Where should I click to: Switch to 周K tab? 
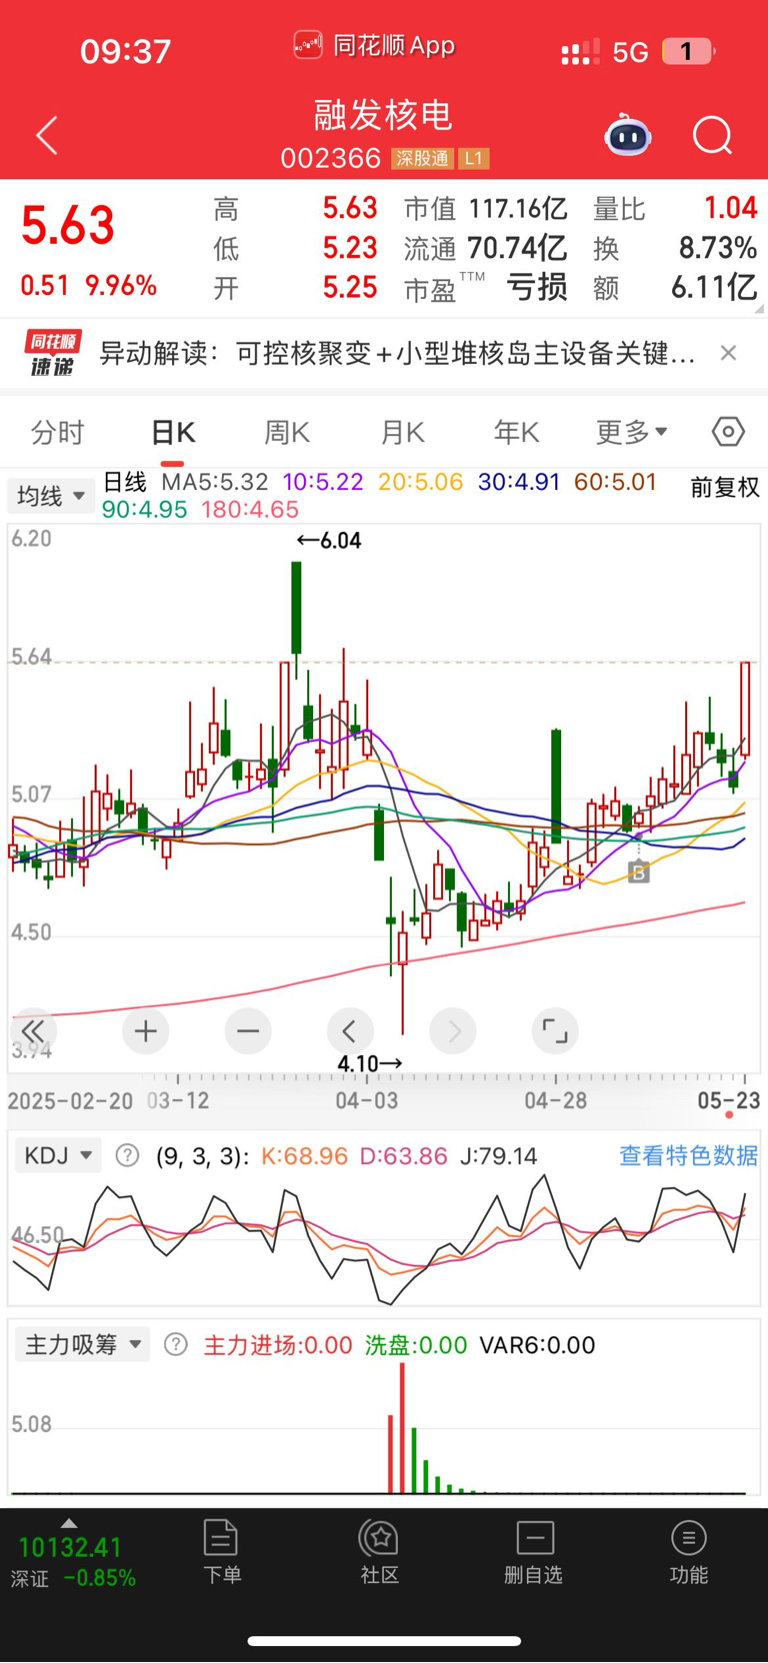(287, 432)
